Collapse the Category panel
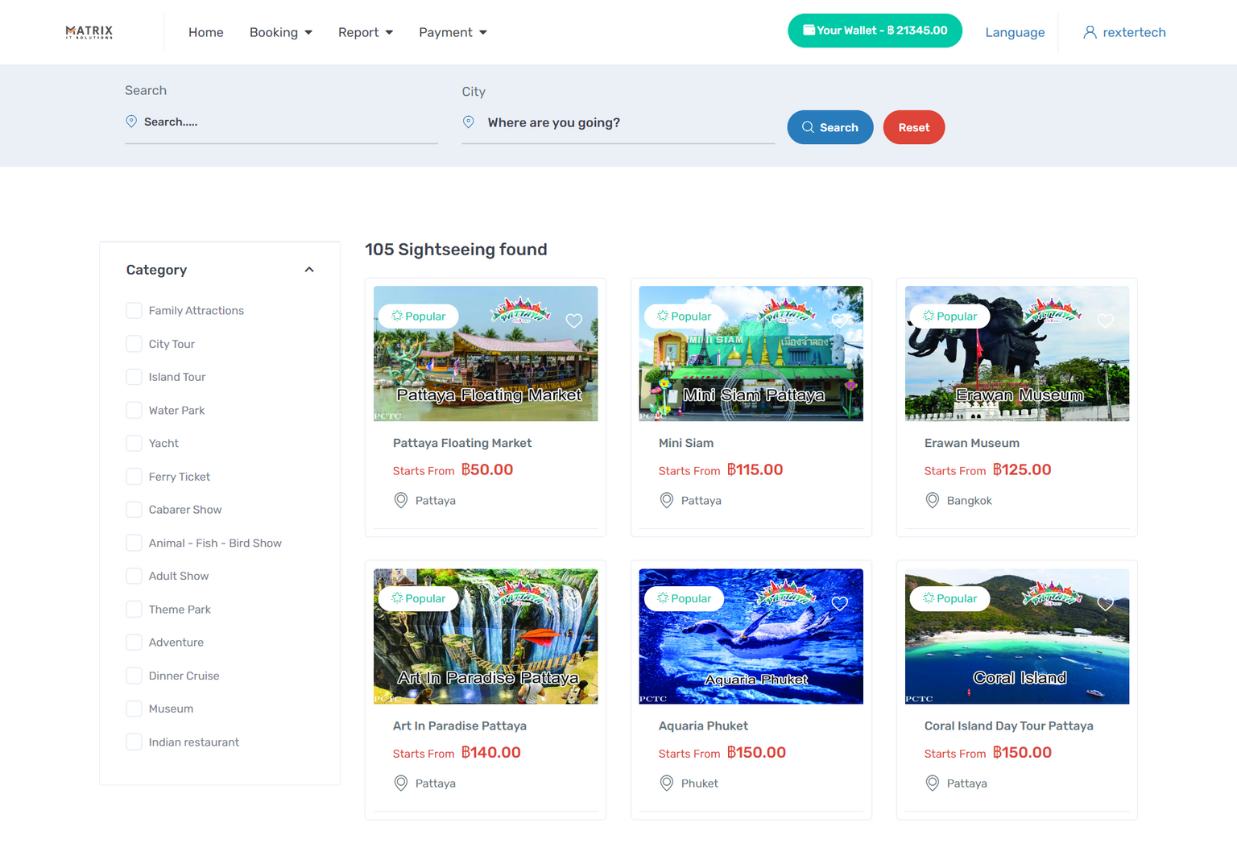The image size is (1237, 841). (309, 268)
